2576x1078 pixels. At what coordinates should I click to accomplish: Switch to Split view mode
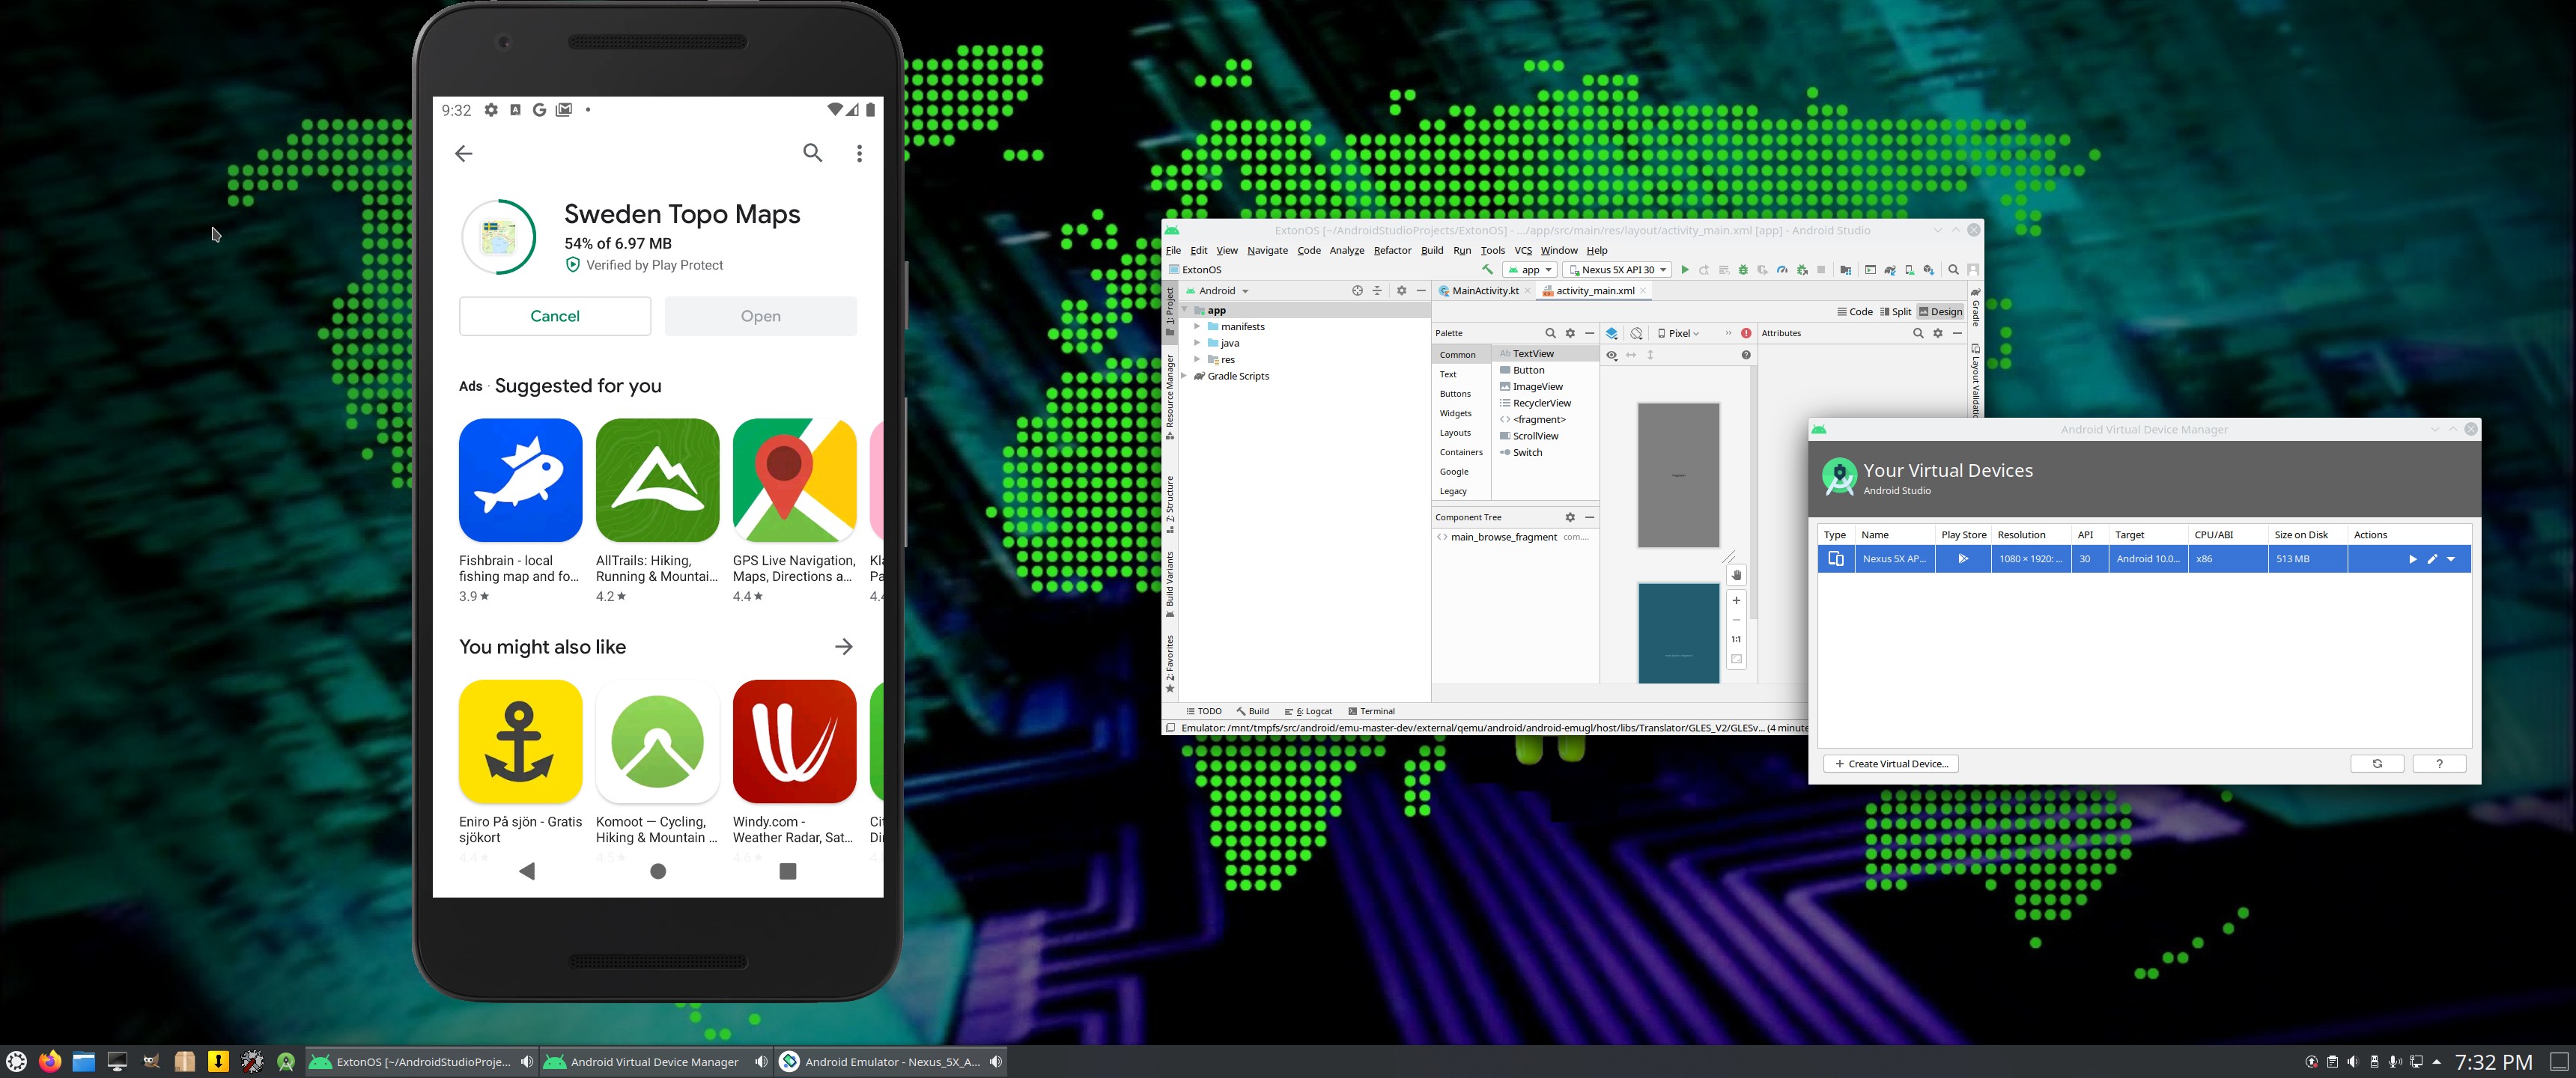[x=1895, y=312]
